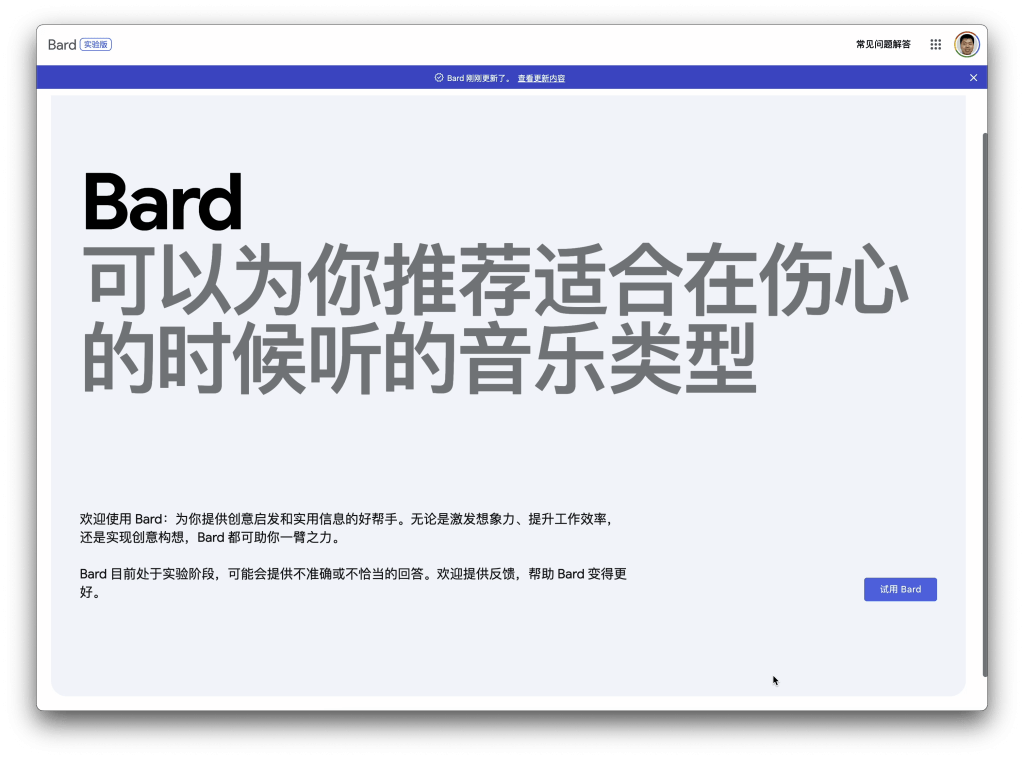Click the Bard 刚刚更新了 banner text
The width and height of the screenshot is (1024, 759).
coord(478,78)
